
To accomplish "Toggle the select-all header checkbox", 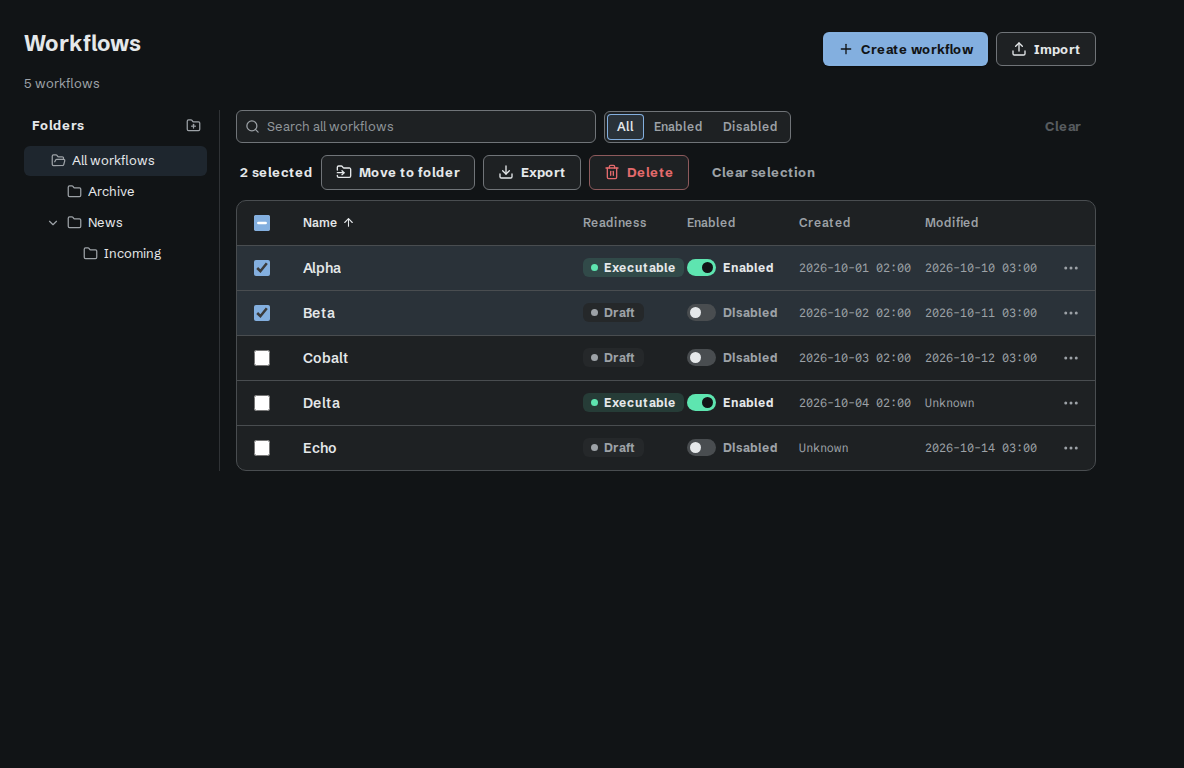I will tap(262, 223).
